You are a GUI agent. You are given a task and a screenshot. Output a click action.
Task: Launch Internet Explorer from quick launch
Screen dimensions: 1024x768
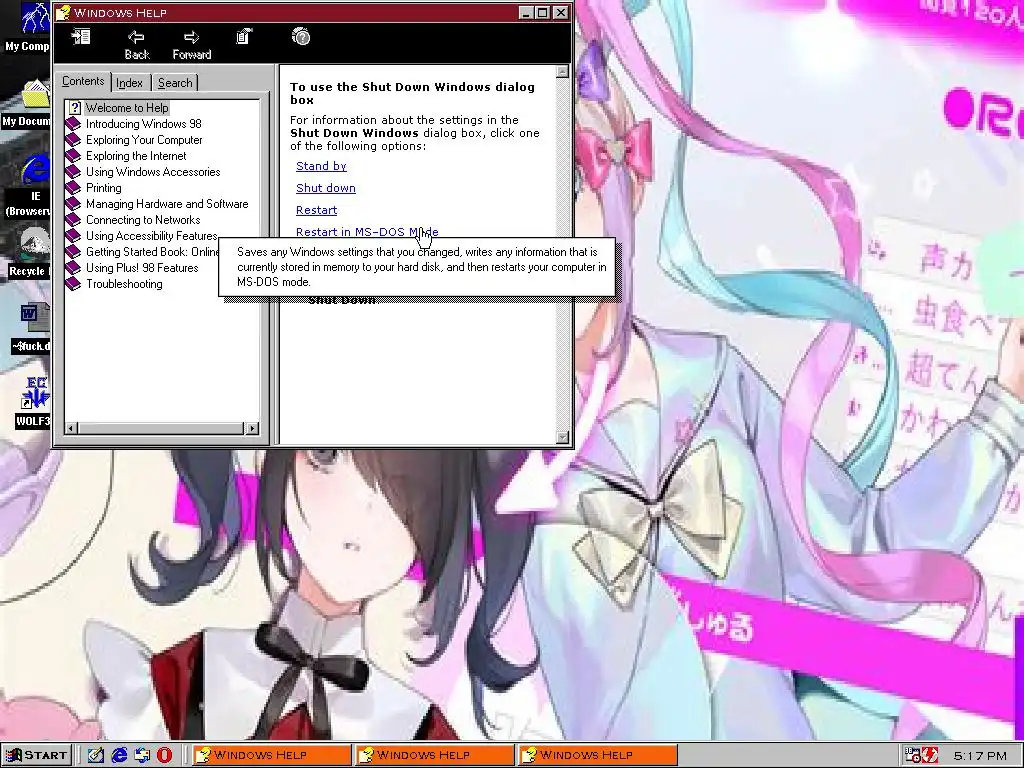[119, 756]
